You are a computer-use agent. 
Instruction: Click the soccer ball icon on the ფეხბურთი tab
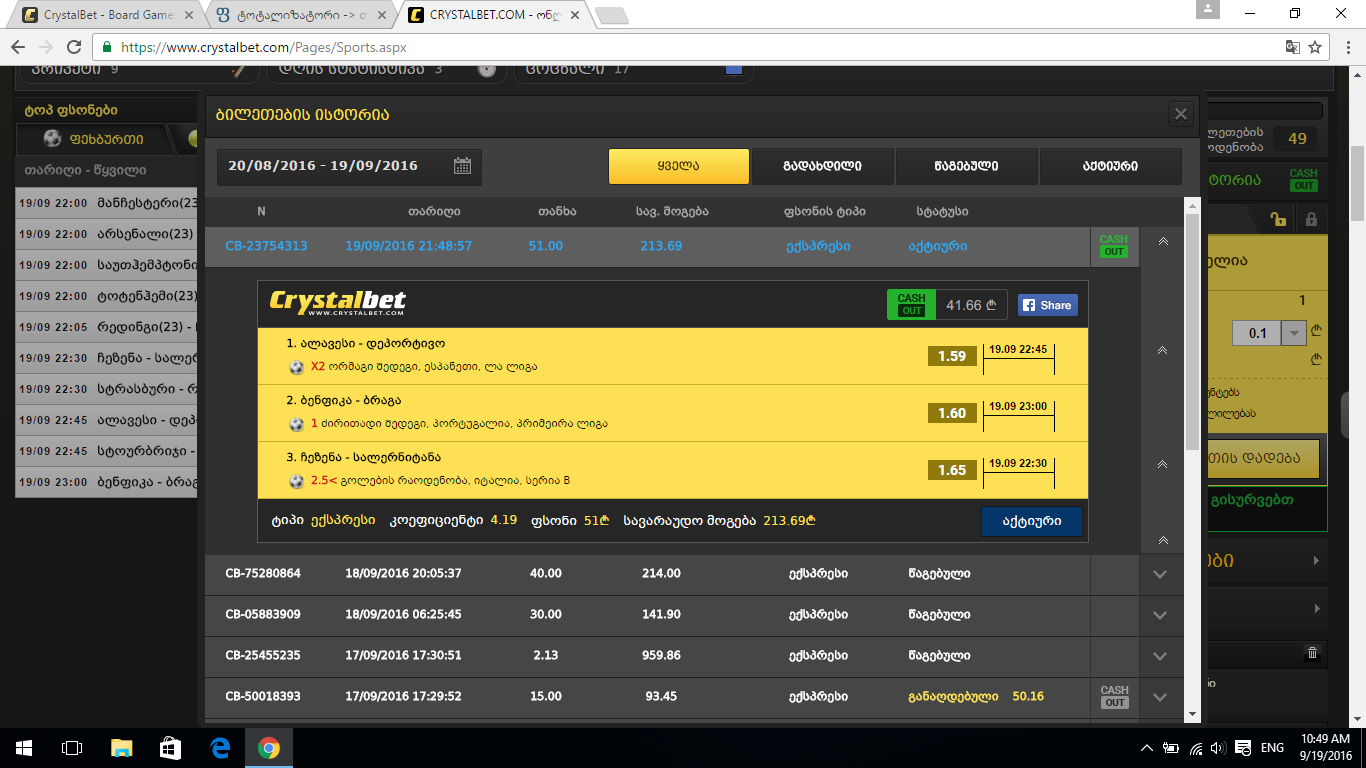(x=53, y=139)
